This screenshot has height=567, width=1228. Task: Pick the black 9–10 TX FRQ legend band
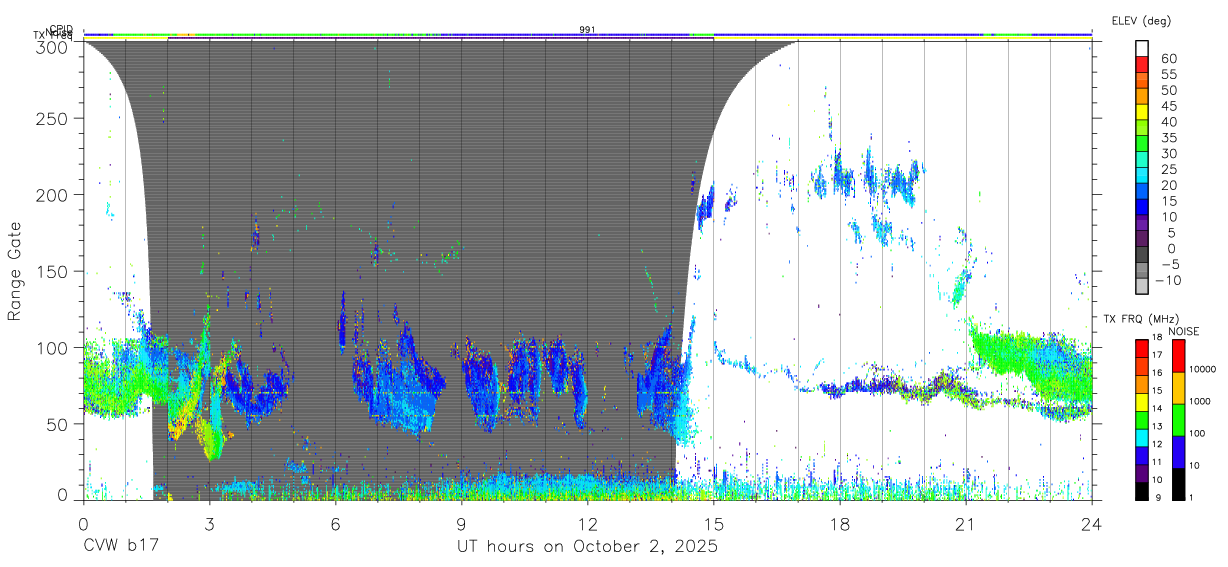1142,490
